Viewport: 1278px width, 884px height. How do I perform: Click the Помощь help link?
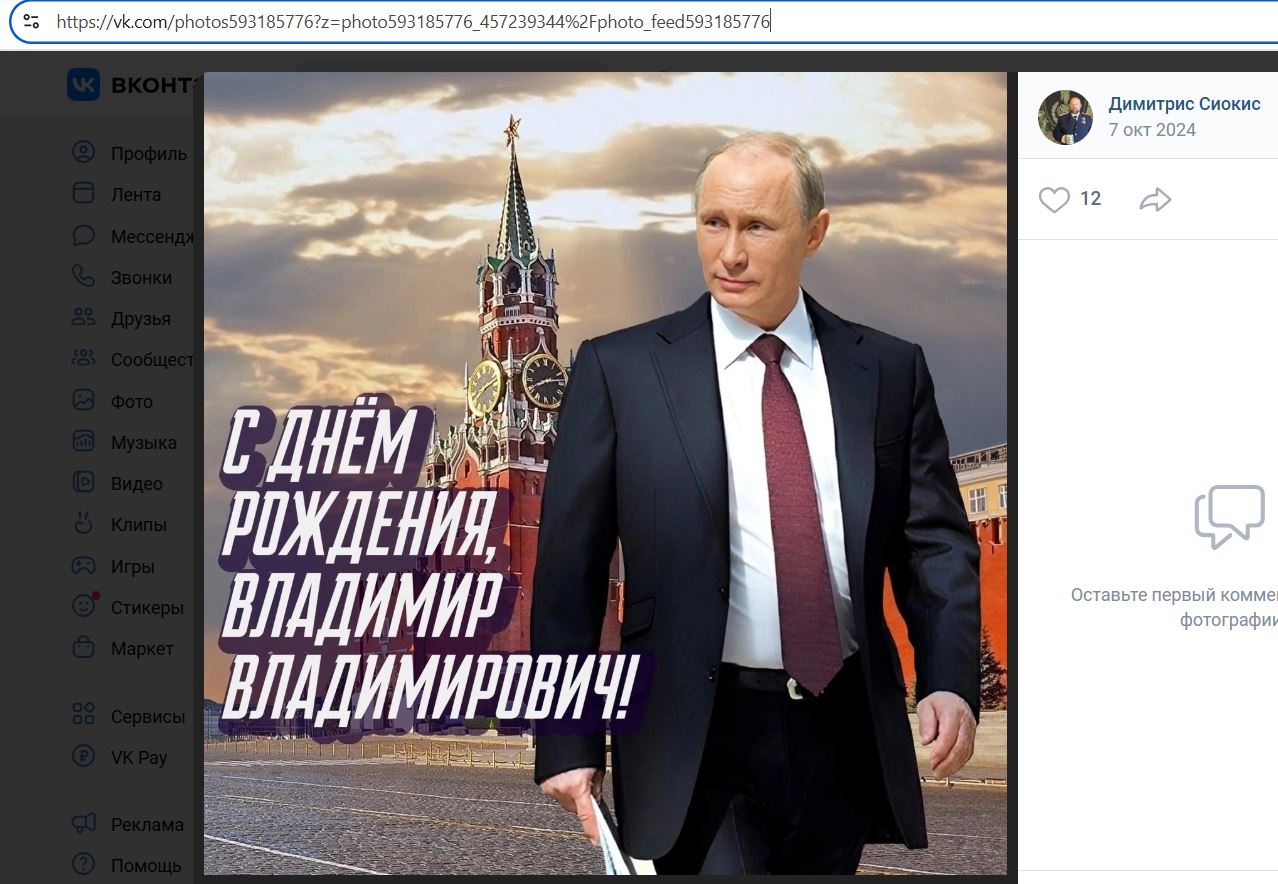(x=146, y=866)
